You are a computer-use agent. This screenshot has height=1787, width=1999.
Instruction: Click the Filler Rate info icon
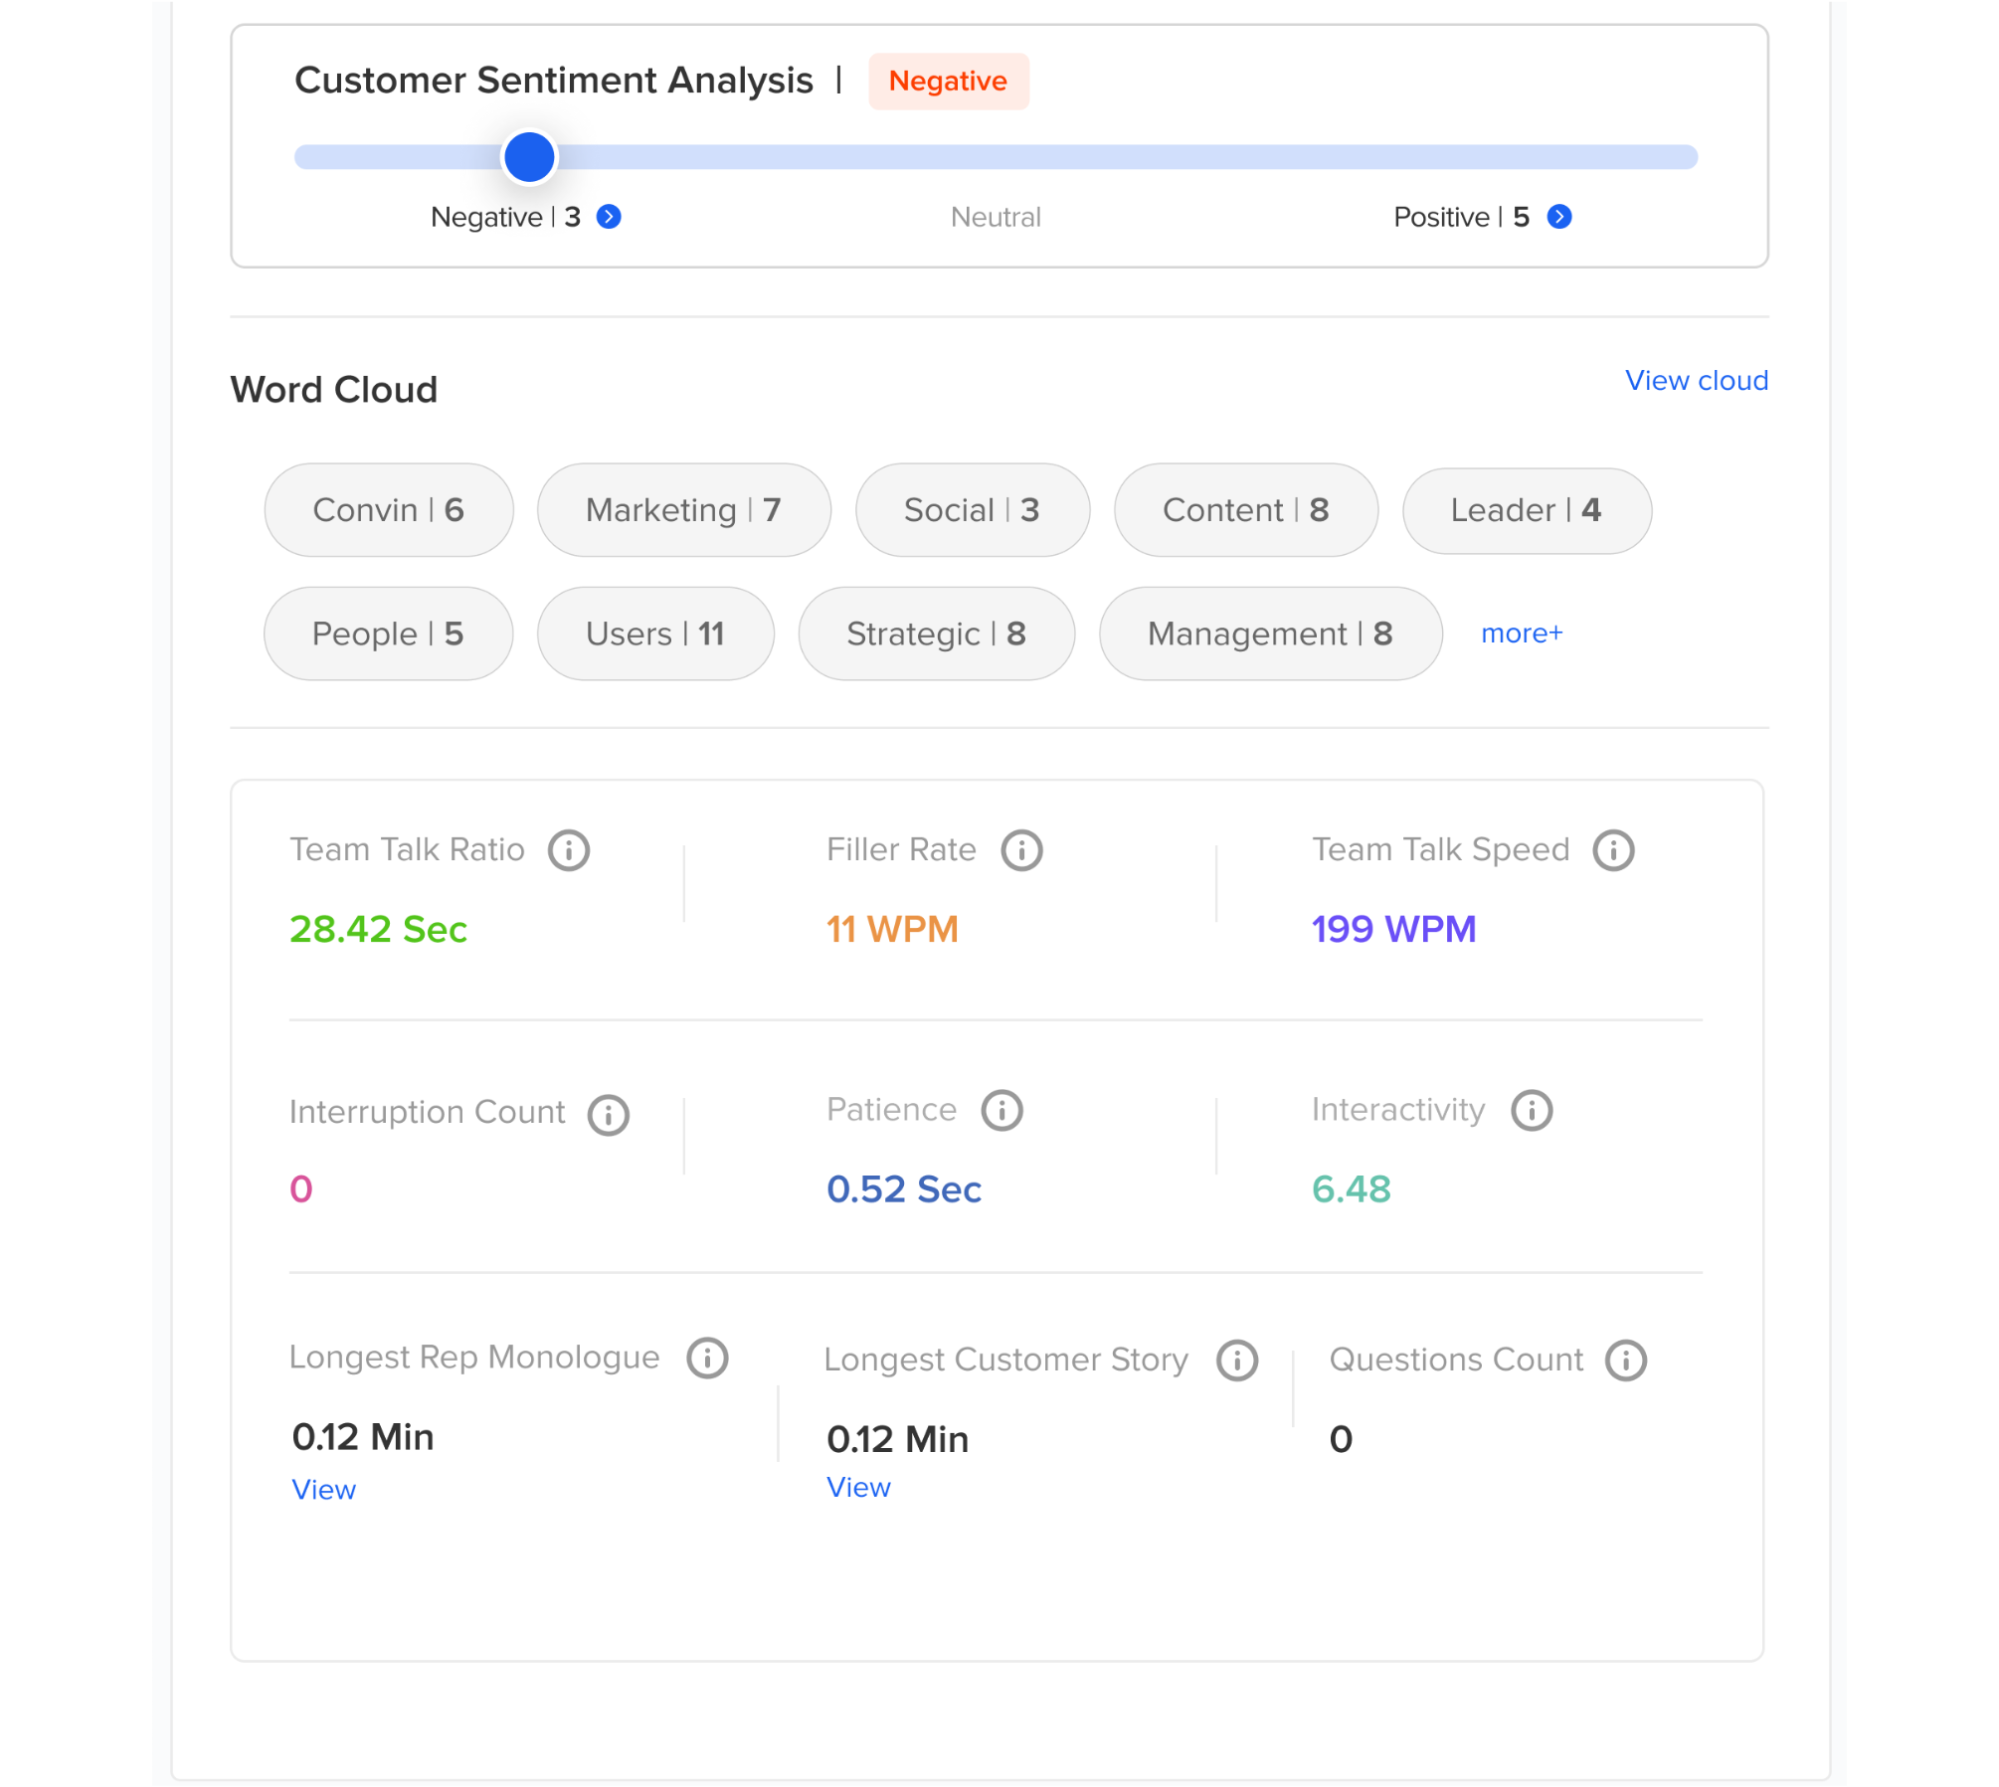coord(1021,849)
